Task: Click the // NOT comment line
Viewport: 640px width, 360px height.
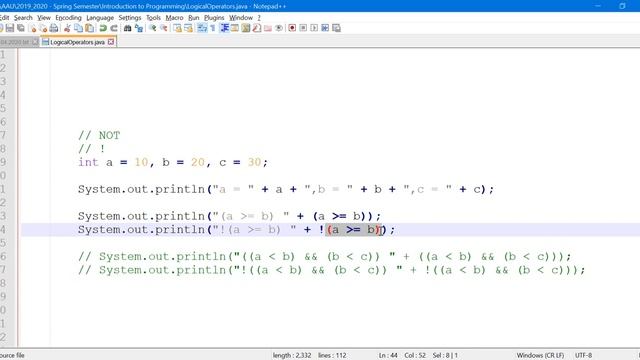Action: [99, 136]
